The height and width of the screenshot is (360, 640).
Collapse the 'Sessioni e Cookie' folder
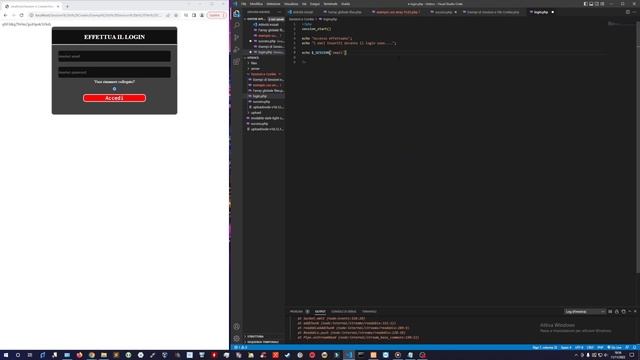tap(263, 74)
